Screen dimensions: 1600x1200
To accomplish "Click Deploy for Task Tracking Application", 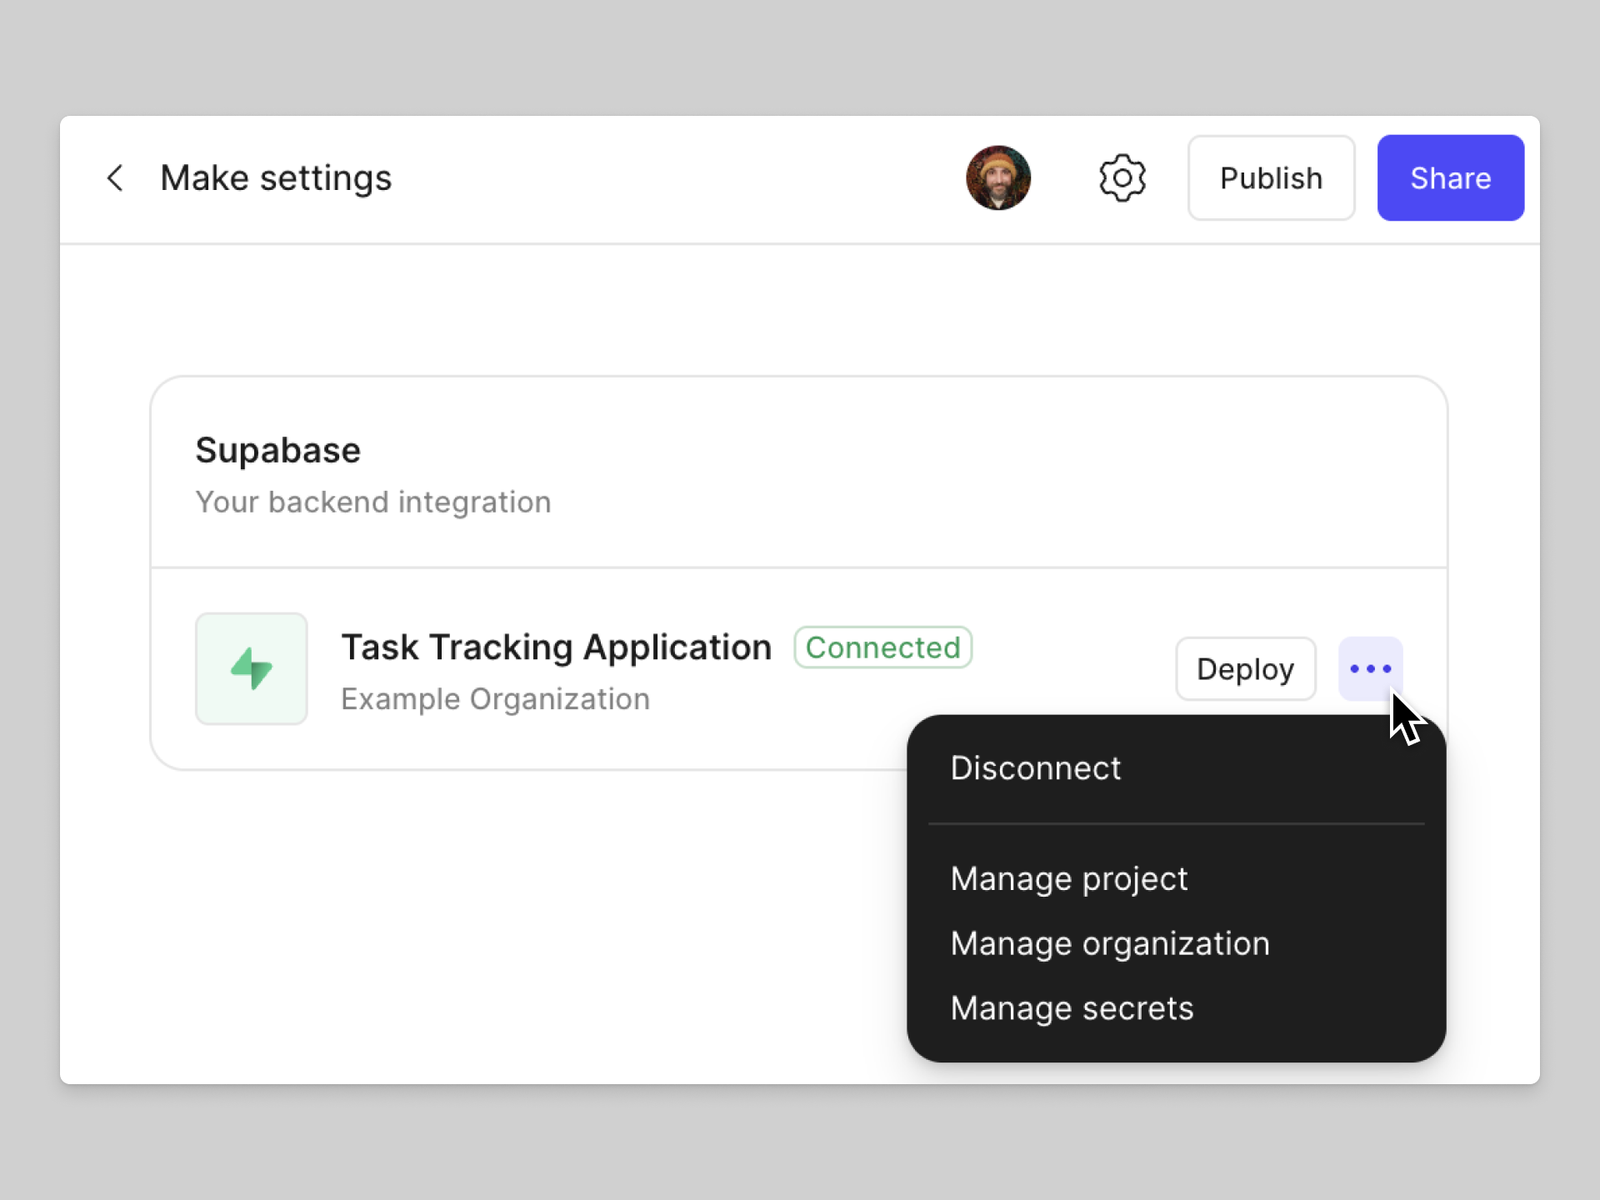I will tap(1245, 669).
